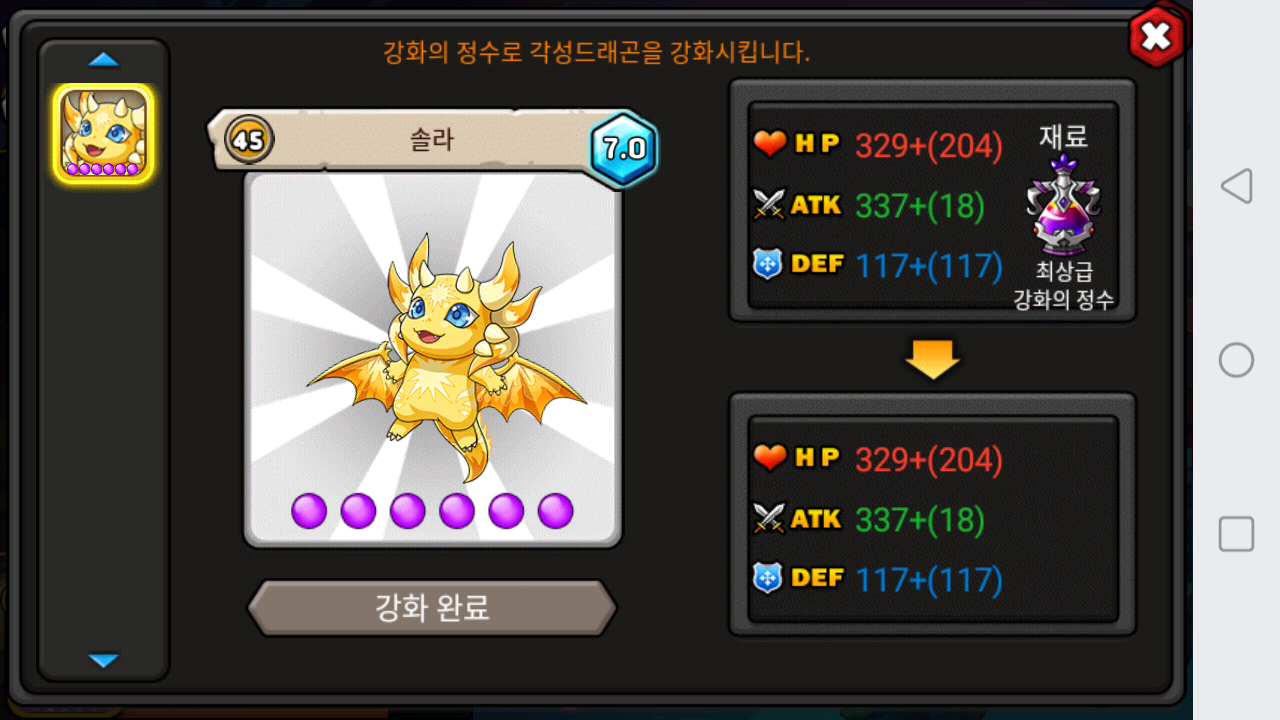The height and width of the screenshot is (720, 1280).
Task: Tap the HP heart icon in lower stats
Action: (770, 458)
